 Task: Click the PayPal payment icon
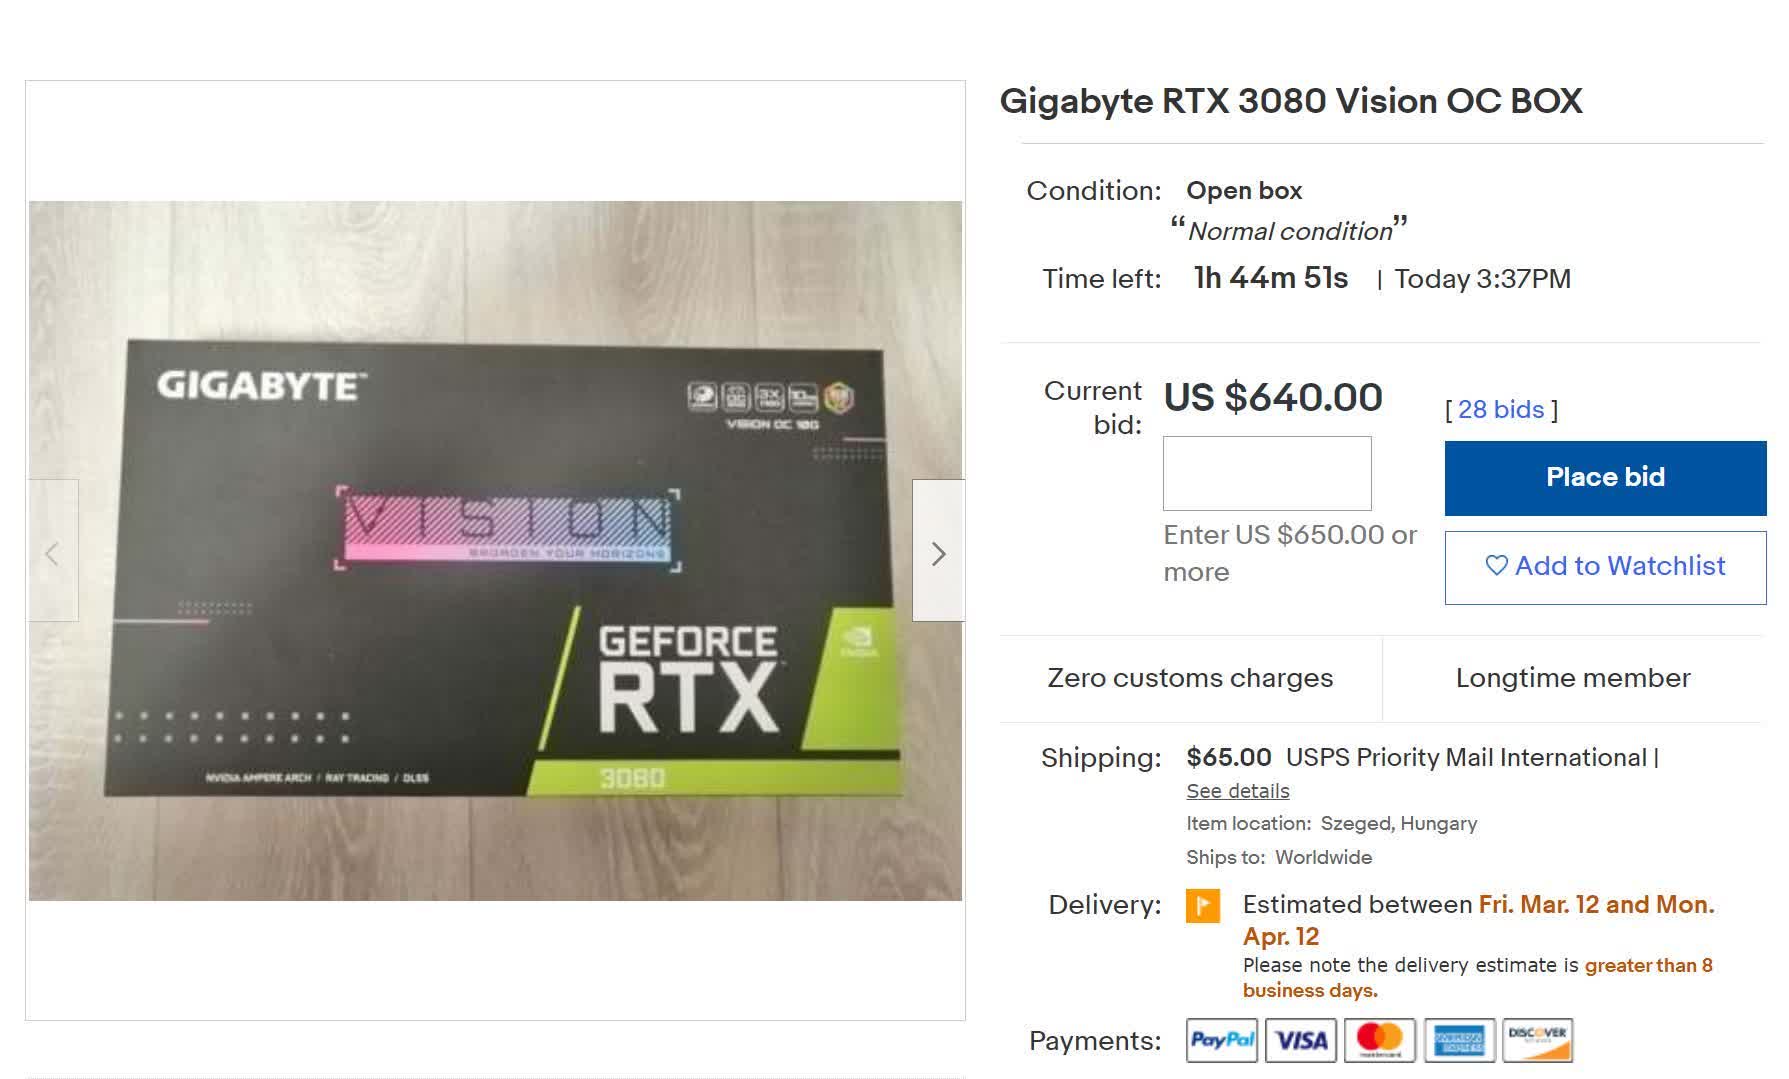[x=1222, y=1040]
